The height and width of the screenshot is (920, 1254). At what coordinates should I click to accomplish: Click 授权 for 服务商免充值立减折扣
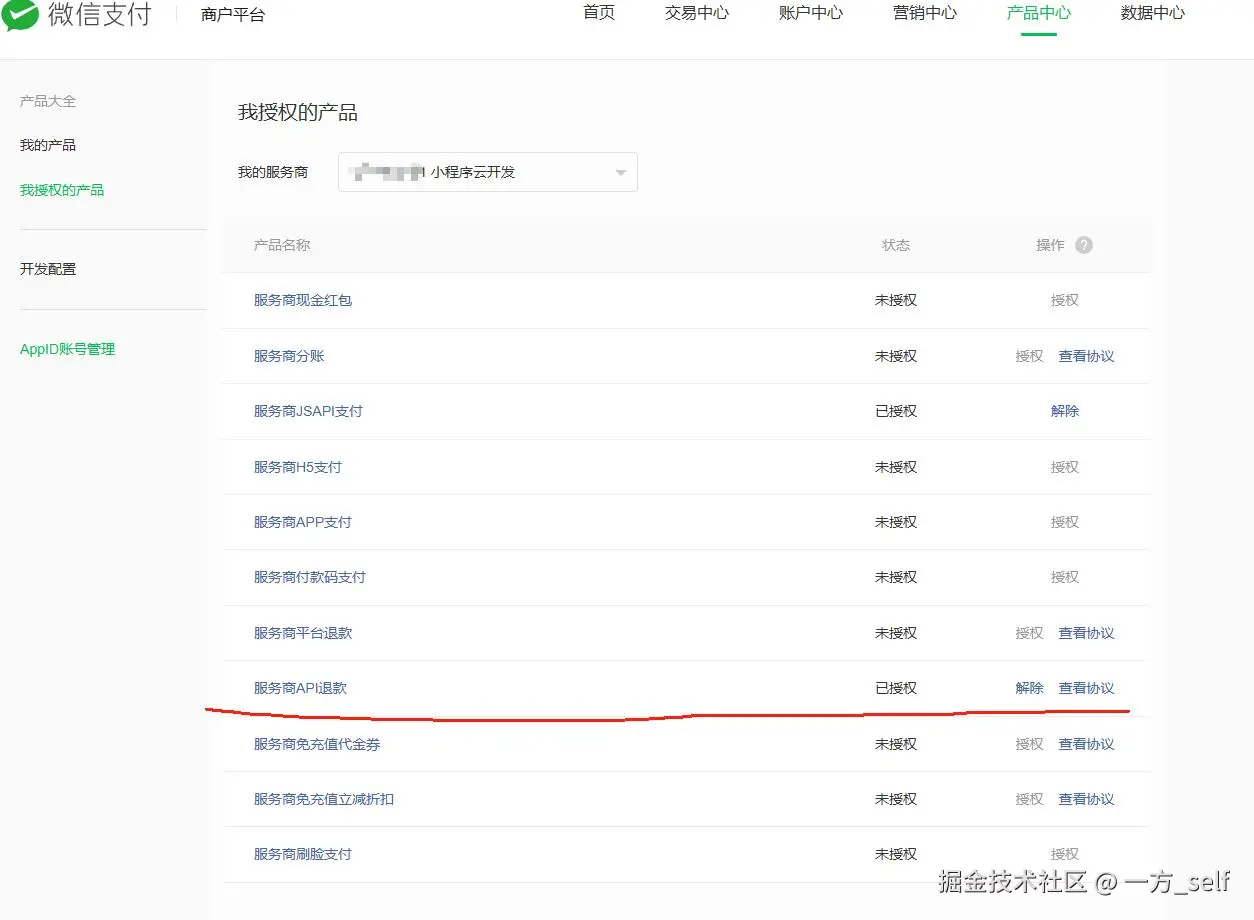click(x=1030, y=799)
